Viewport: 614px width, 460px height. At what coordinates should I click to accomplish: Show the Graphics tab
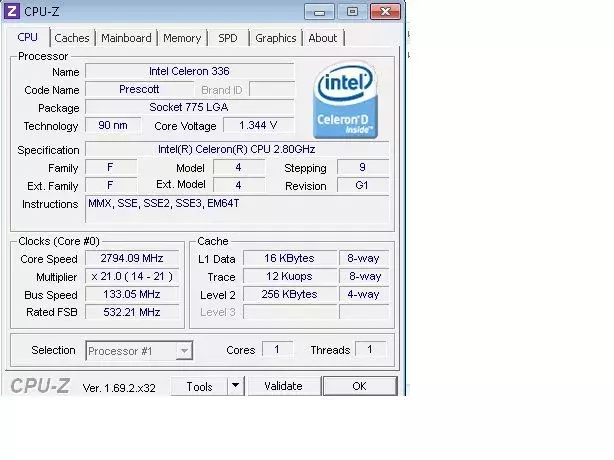(276, 38)
